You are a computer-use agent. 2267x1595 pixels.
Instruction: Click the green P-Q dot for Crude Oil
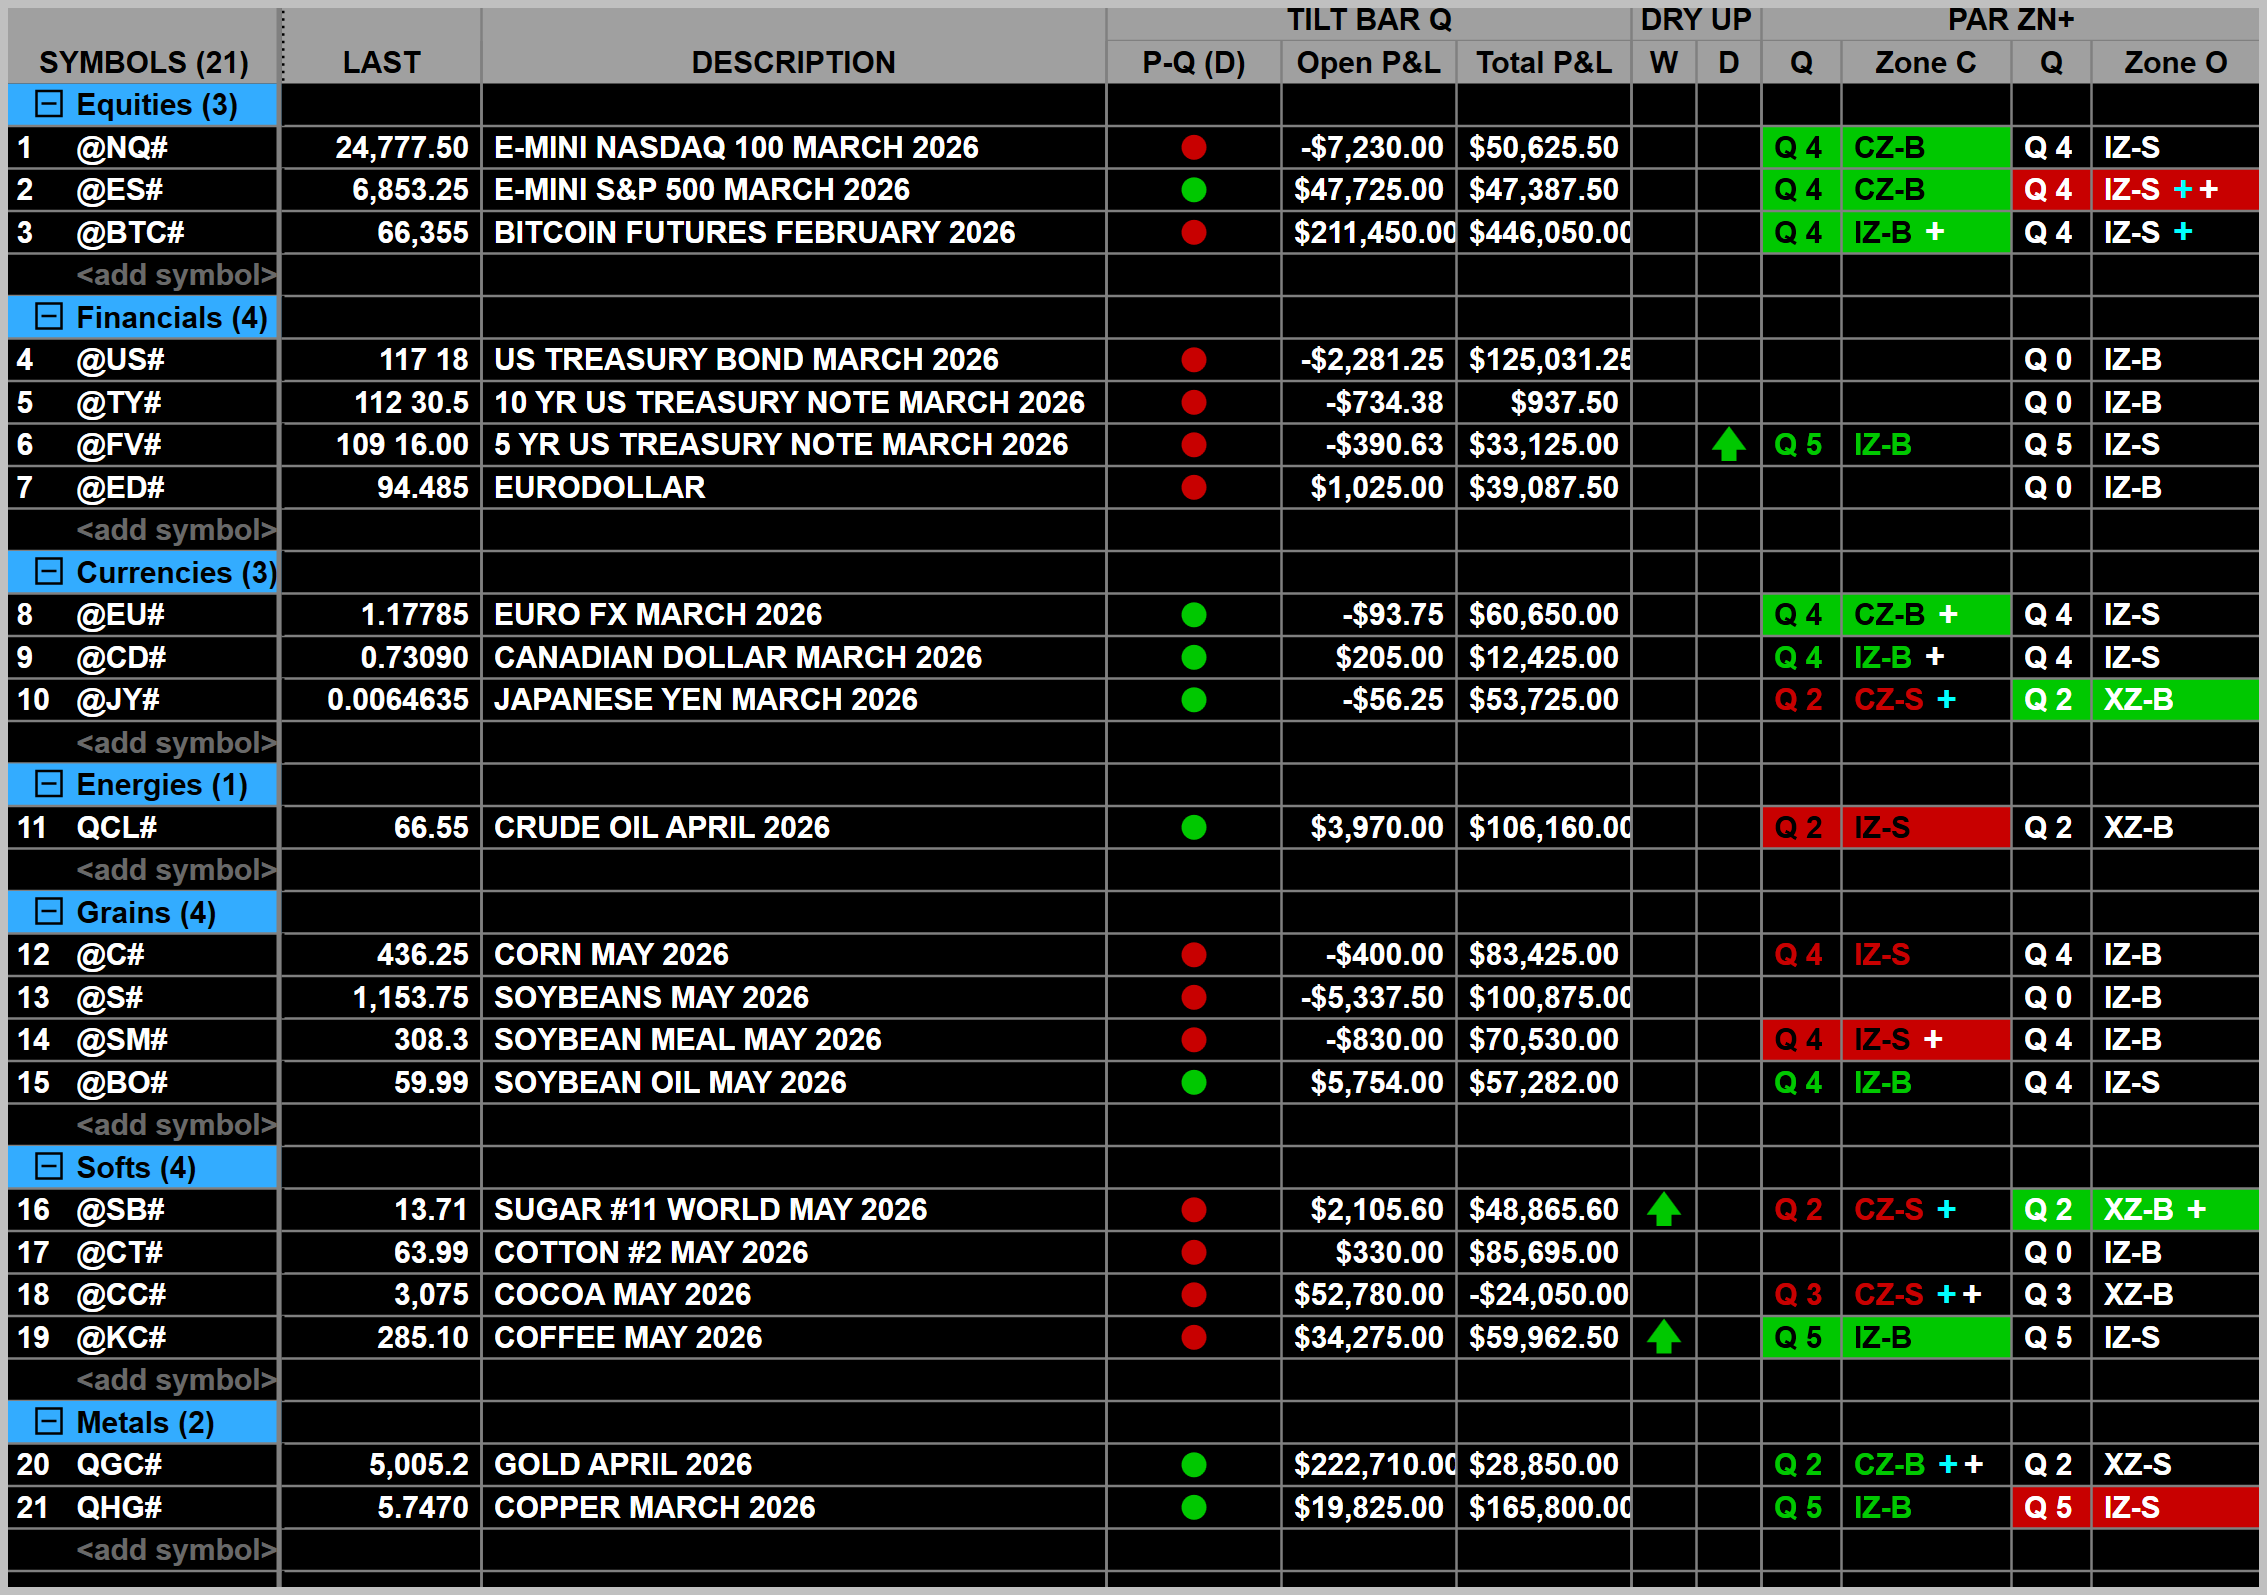pos(1193,828)
